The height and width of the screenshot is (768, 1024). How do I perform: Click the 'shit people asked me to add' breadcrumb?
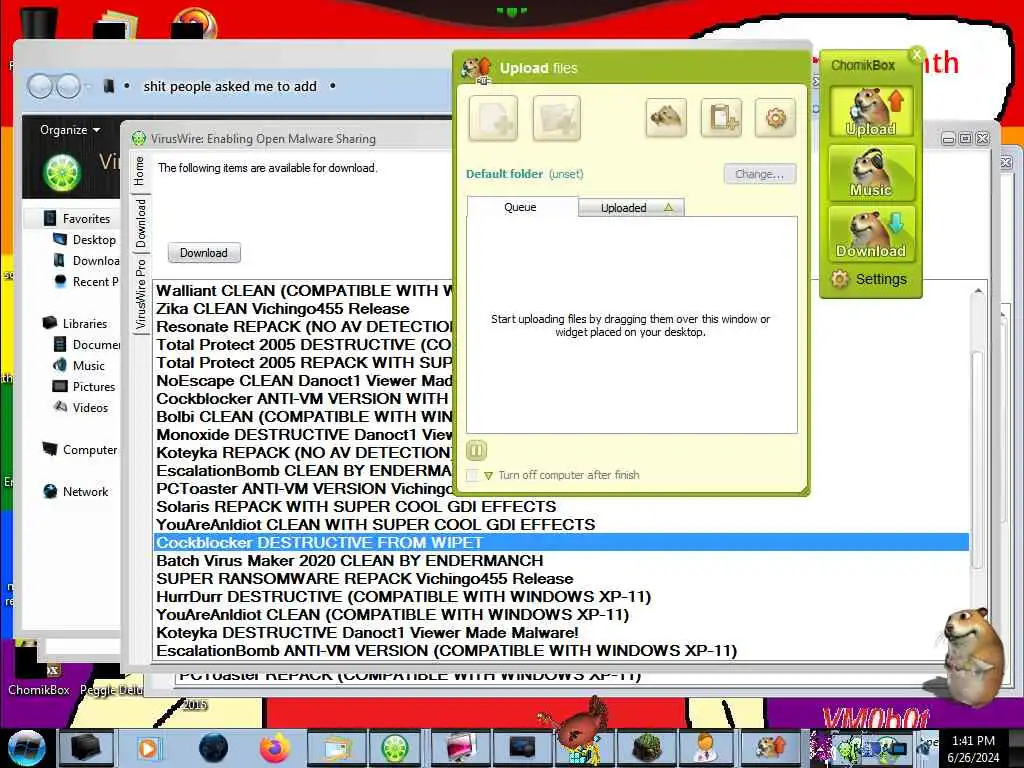[230, 86]
